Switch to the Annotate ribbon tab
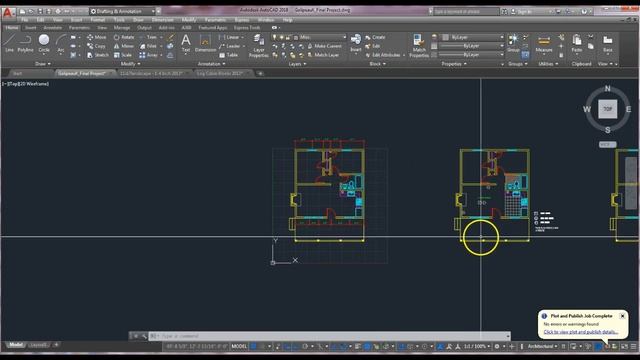This screenshot has width=640, height=360. tap(53, 28)
